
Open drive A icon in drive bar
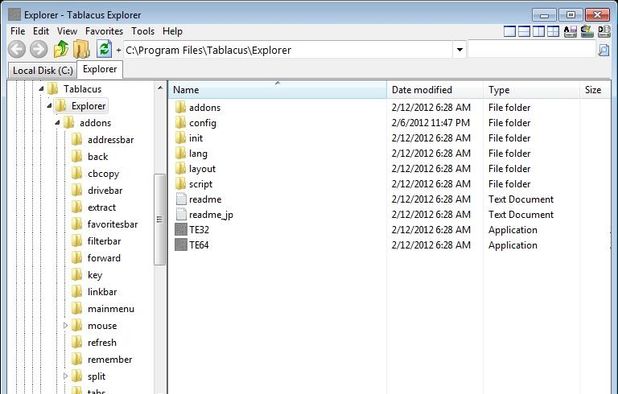570,32
